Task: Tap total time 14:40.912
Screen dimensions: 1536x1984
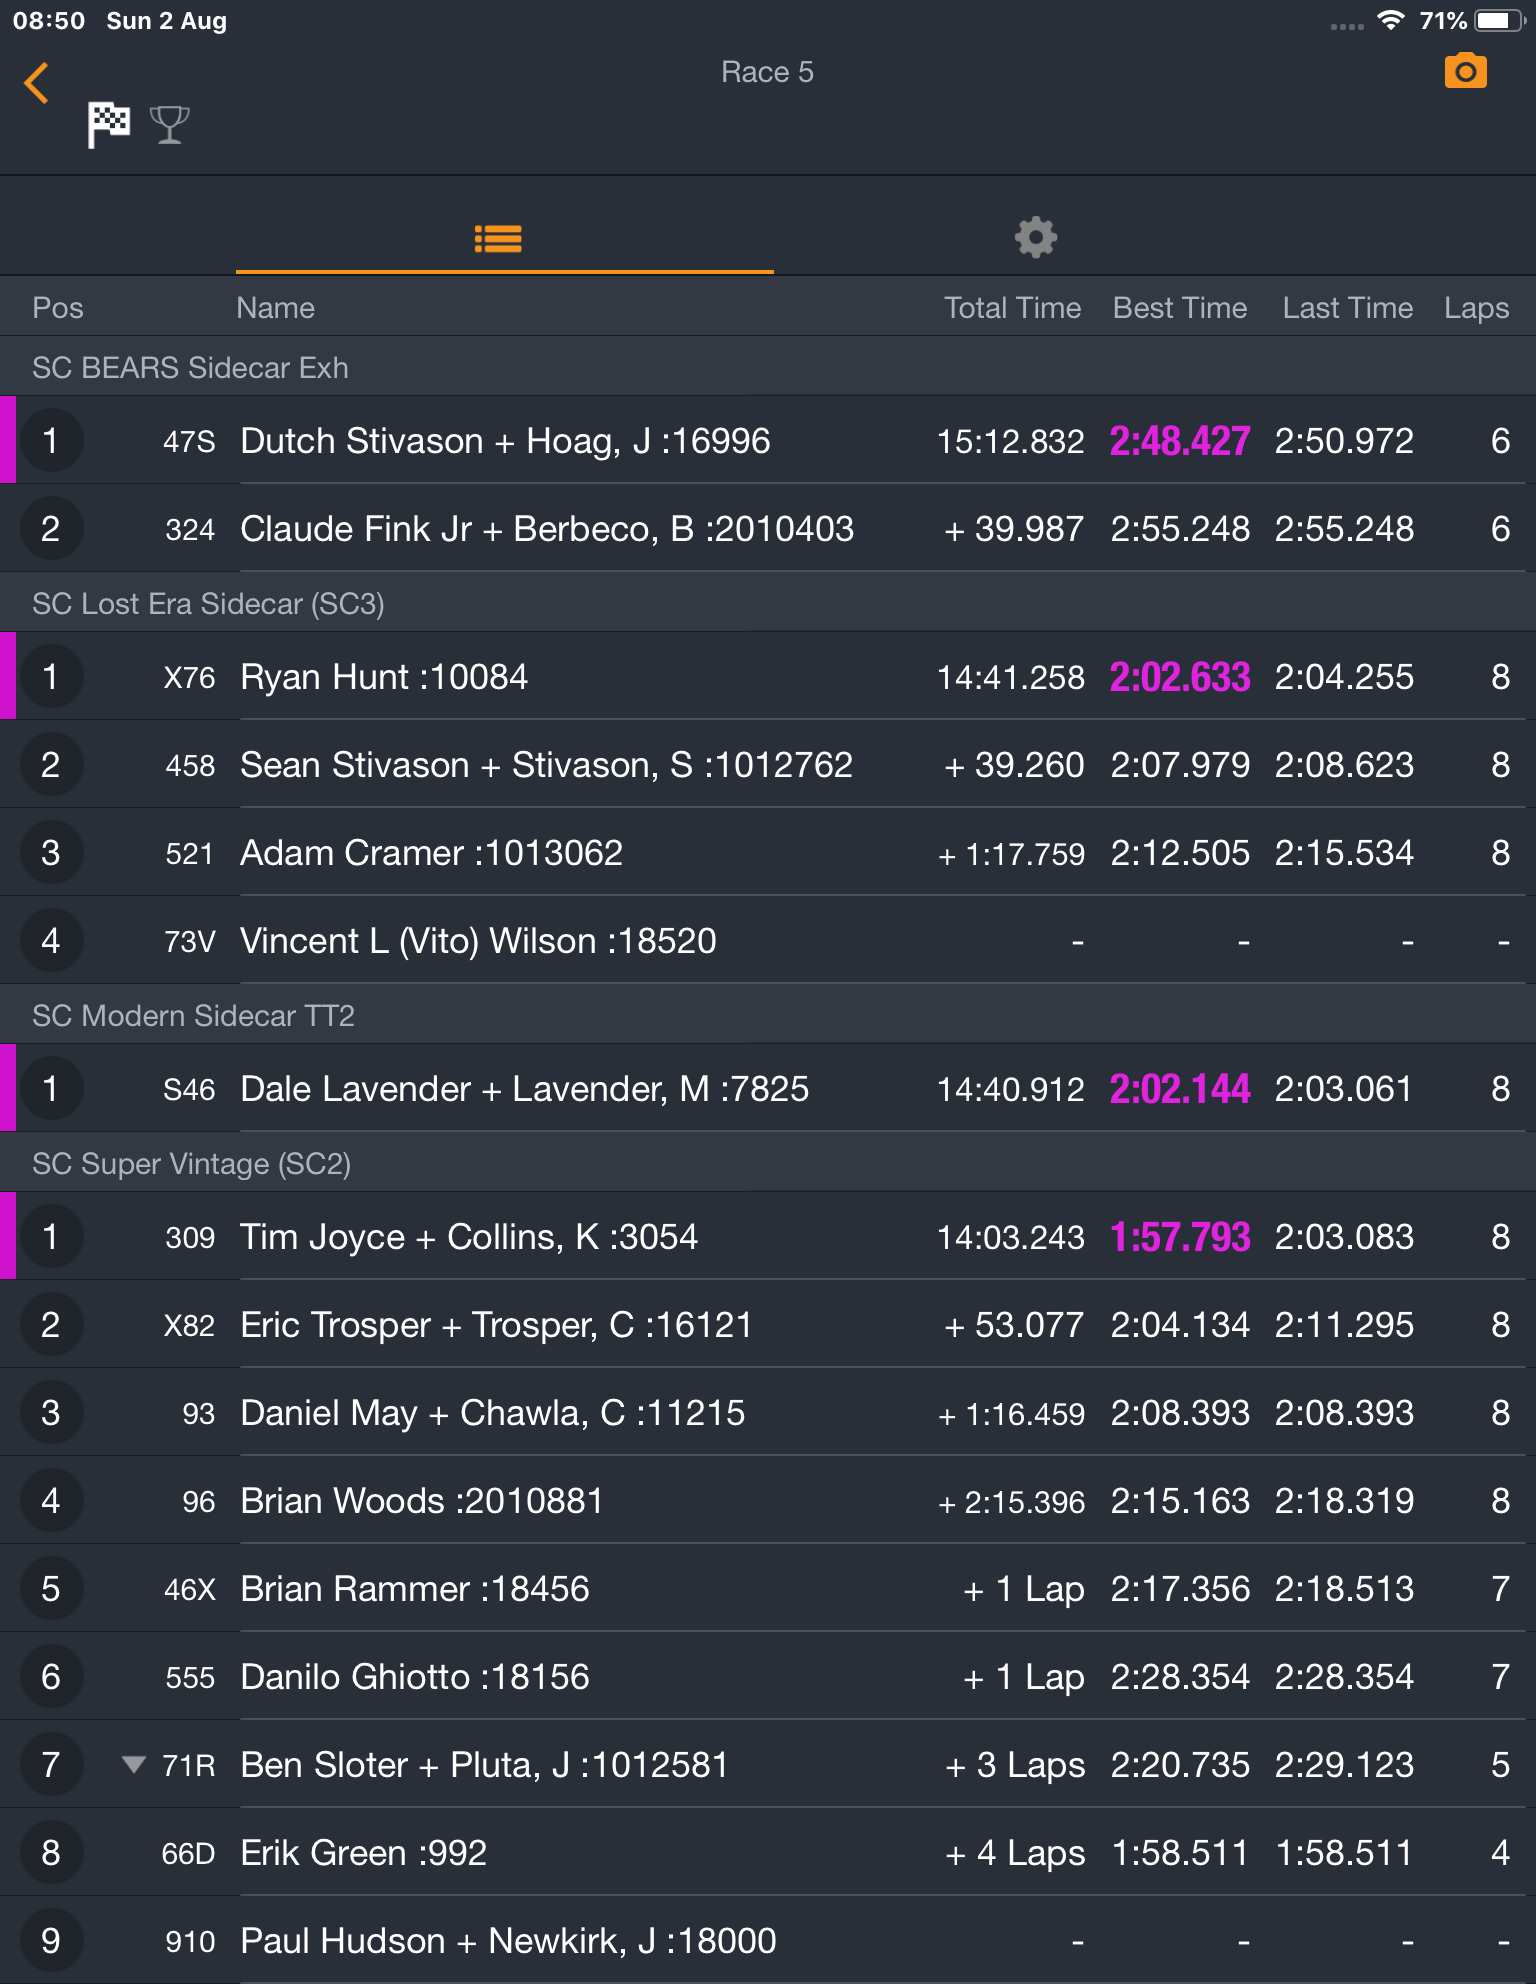Action: tap(1010, 1089)
